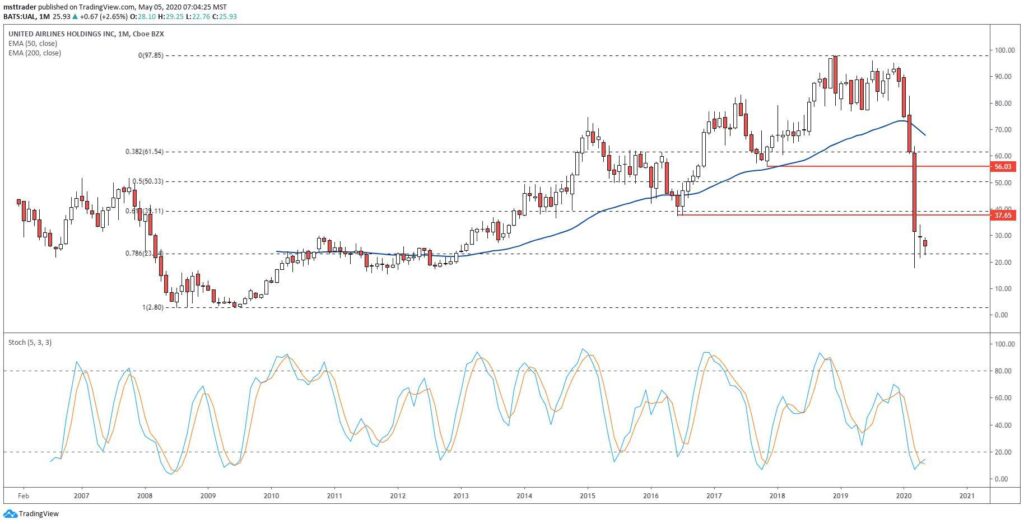Click 80.00 on the Stoch pane axis
Viewport: 1024px width, 524px height.
[1002, 370]
